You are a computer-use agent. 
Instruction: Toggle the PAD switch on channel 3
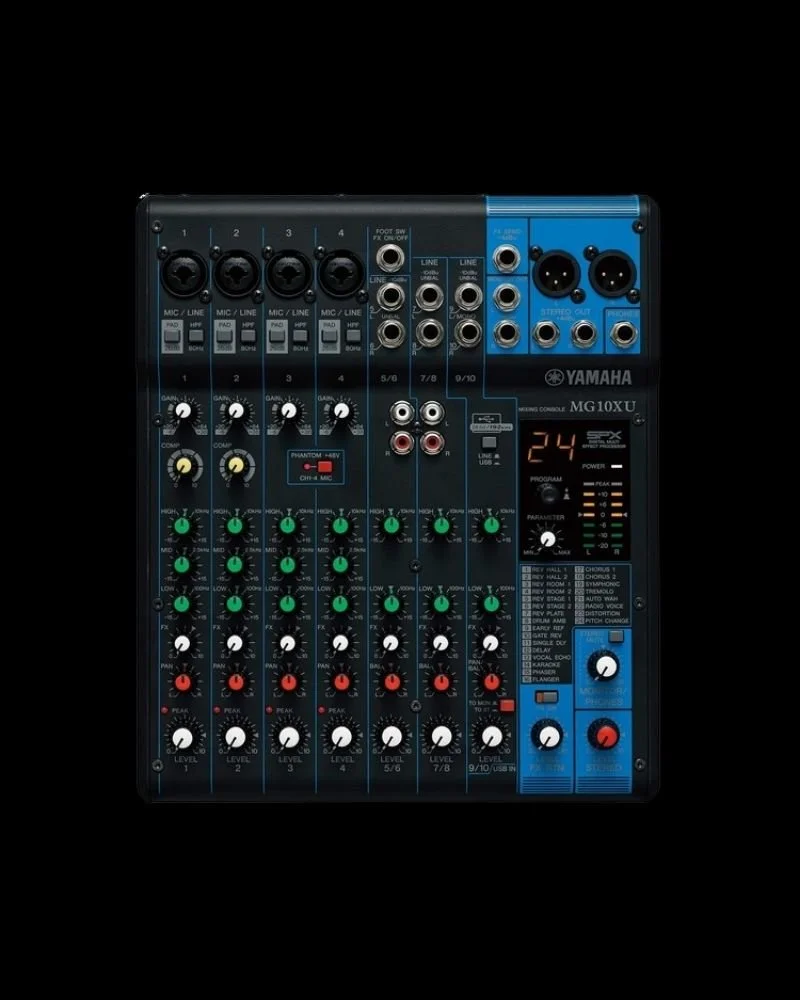coord(276,335)
